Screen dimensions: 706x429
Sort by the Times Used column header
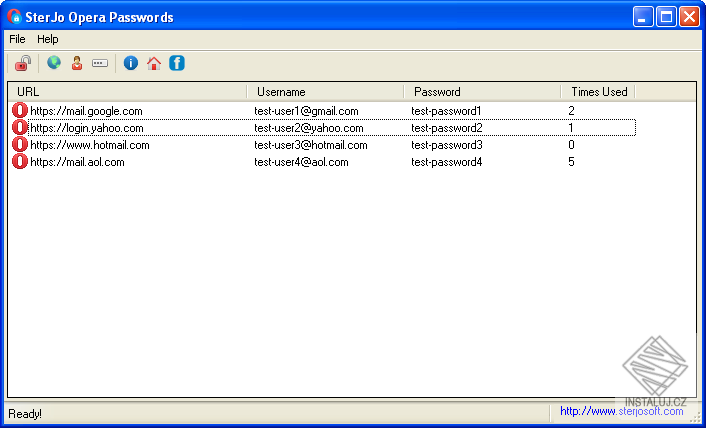pos(598,92)
